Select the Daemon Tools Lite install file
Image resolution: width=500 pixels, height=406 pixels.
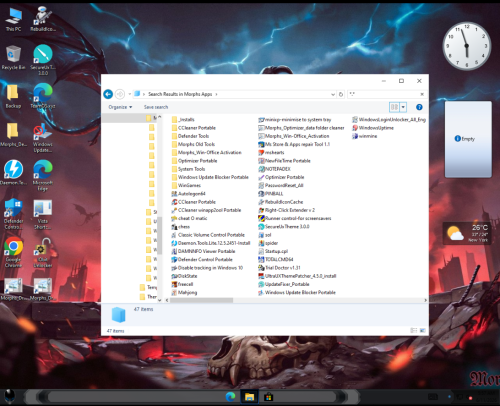[x=211, y=243]
